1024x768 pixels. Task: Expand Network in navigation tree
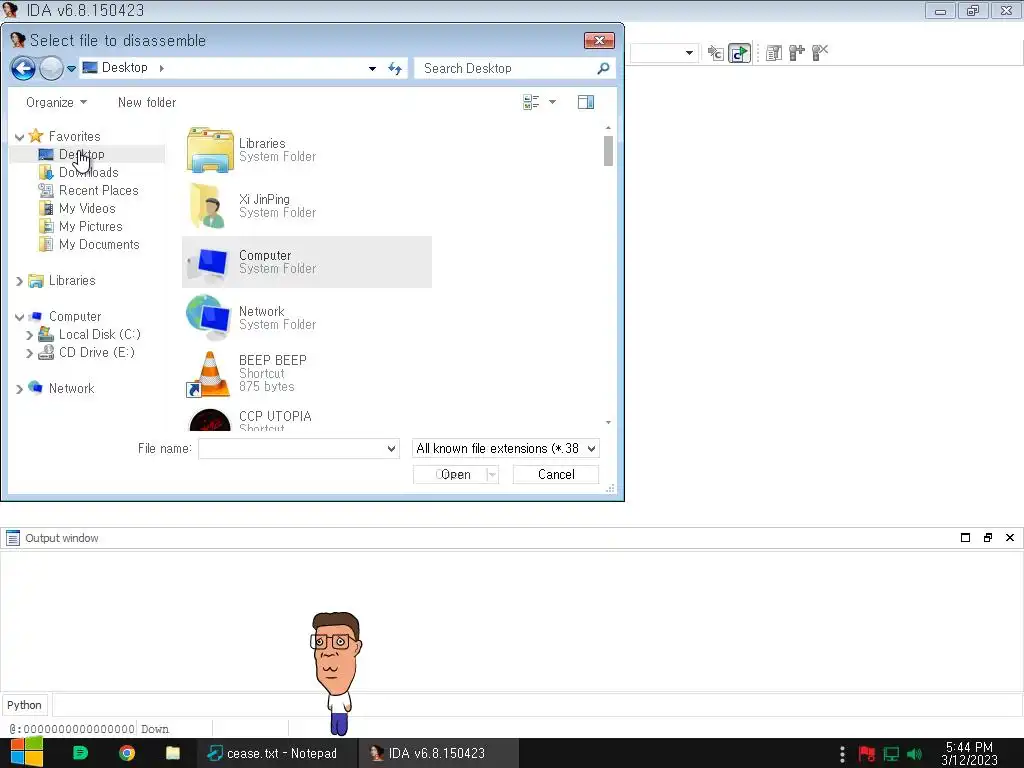(x=20, y=389)
